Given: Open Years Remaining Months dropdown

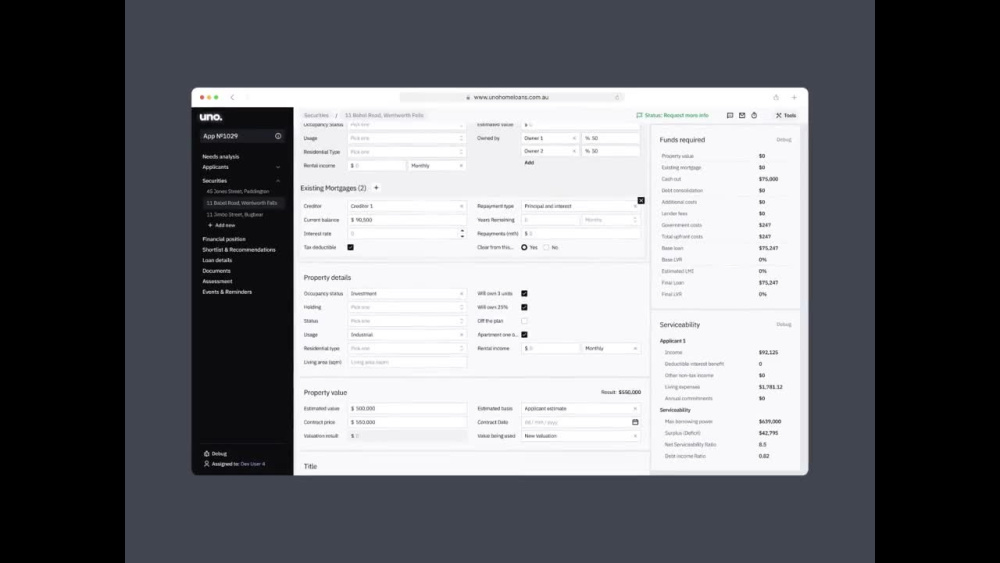Looking at the screenshot, I should click(610, 220).
